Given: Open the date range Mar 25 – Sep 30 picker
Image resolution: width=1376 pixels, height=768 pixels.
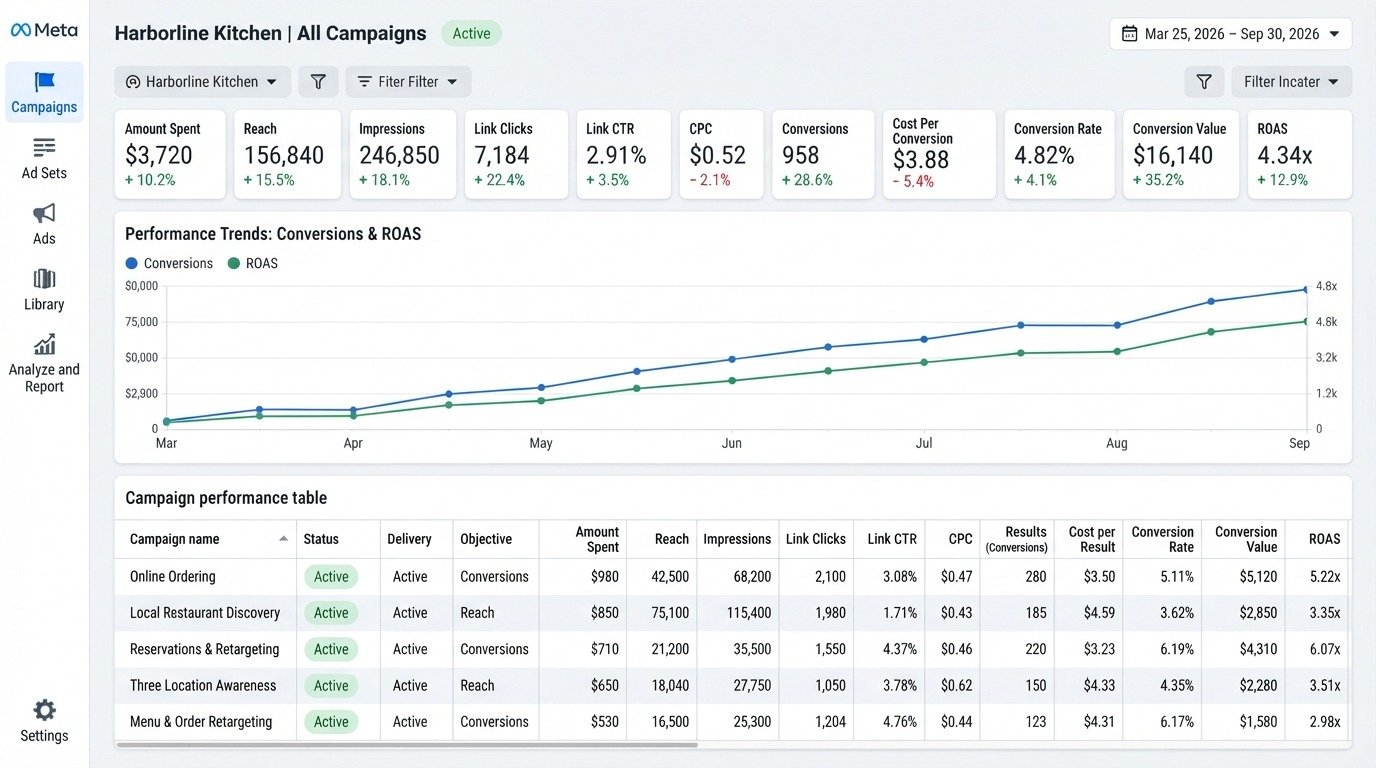Looking at the screenshot, I should pos(1230,34).
